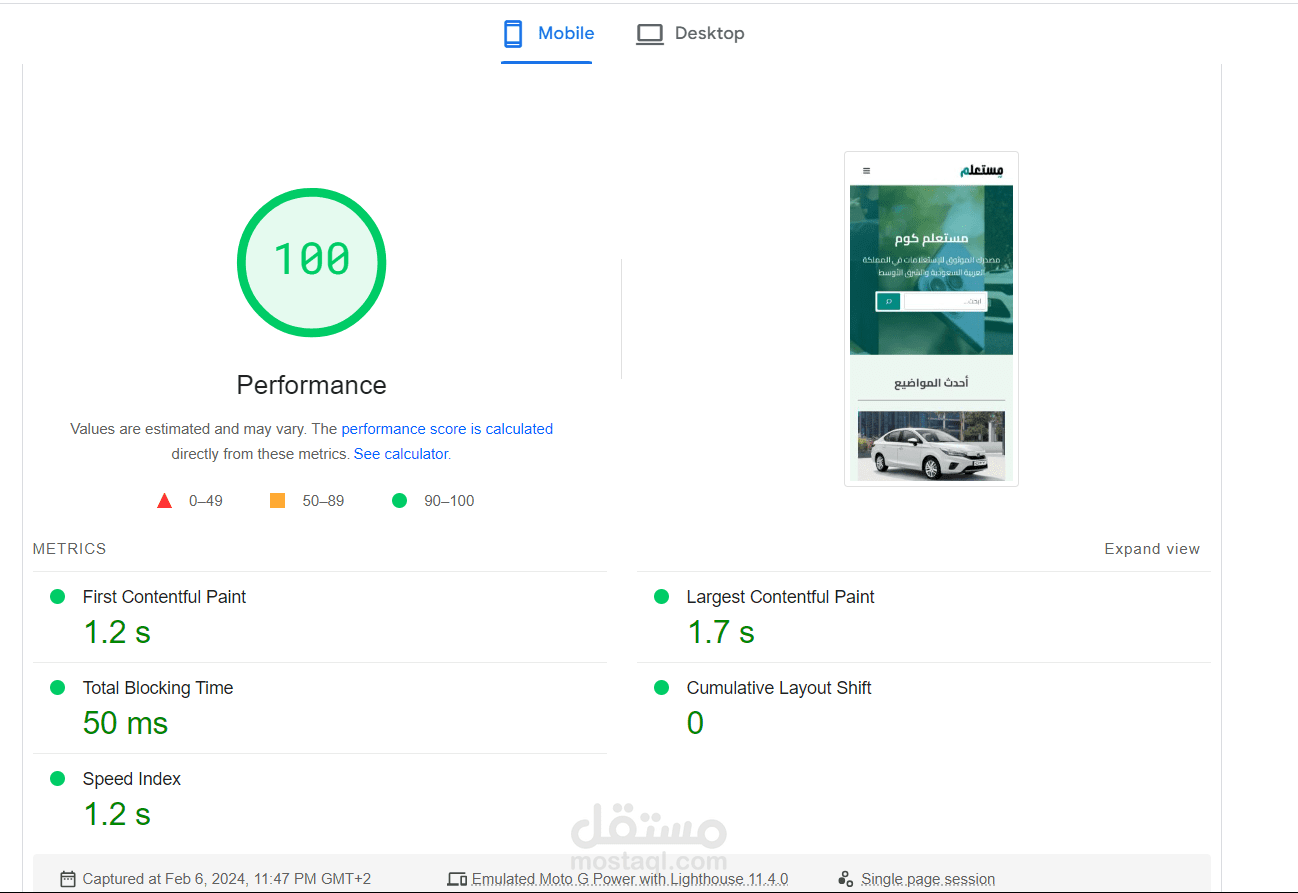Click the Cumulative Layout Shift status dot
This screenshot has width=1298, height=893.
point(661,688)
